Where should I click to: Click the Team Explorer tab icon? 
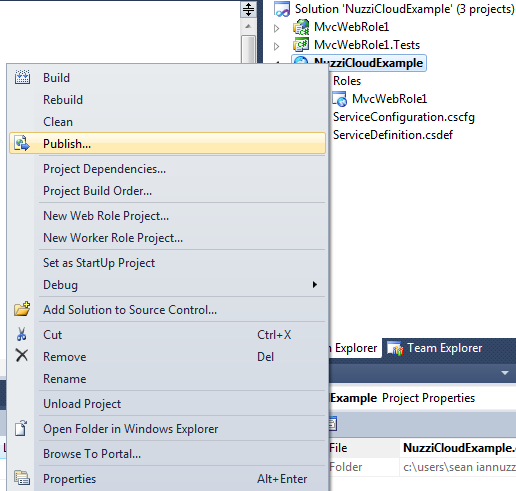tap(395, 348)
